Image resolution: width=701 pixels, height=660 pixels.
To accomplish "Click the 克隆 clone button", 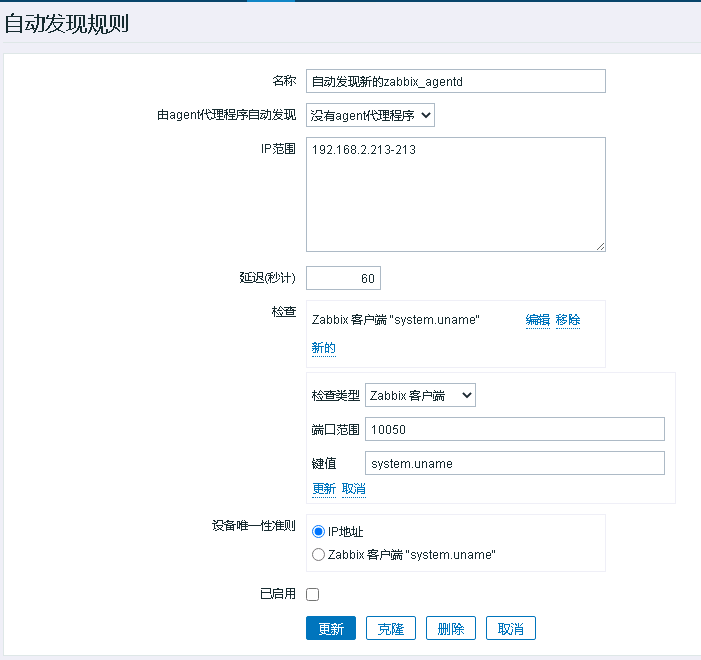I will [391, 628].
